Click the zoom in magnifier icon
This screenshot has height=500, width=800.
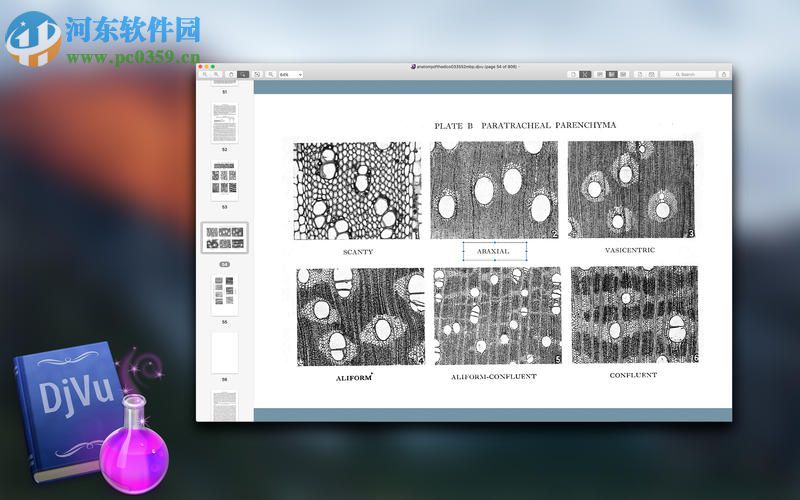[216, 74]
